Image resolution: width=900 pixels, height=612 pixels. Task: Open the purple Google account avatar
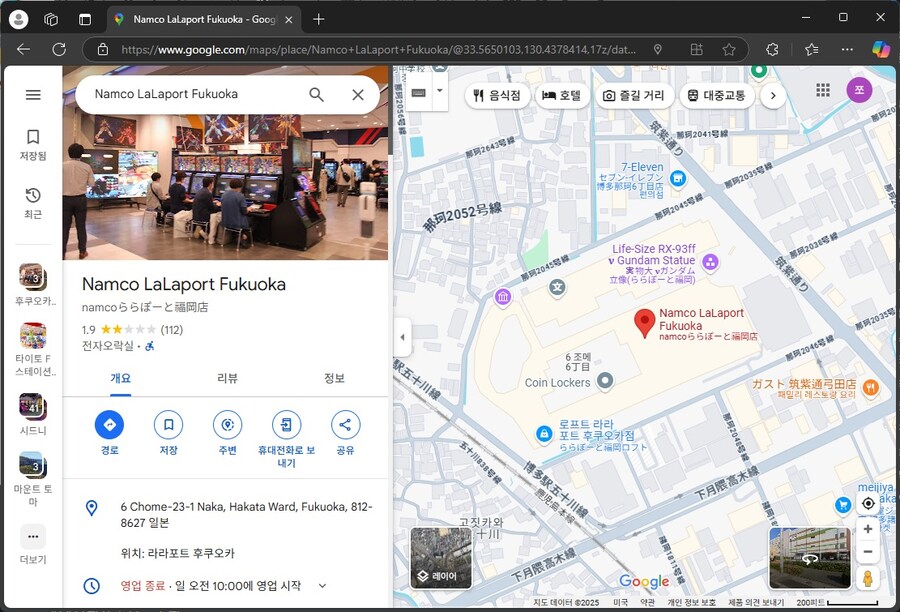pos(859,90)
